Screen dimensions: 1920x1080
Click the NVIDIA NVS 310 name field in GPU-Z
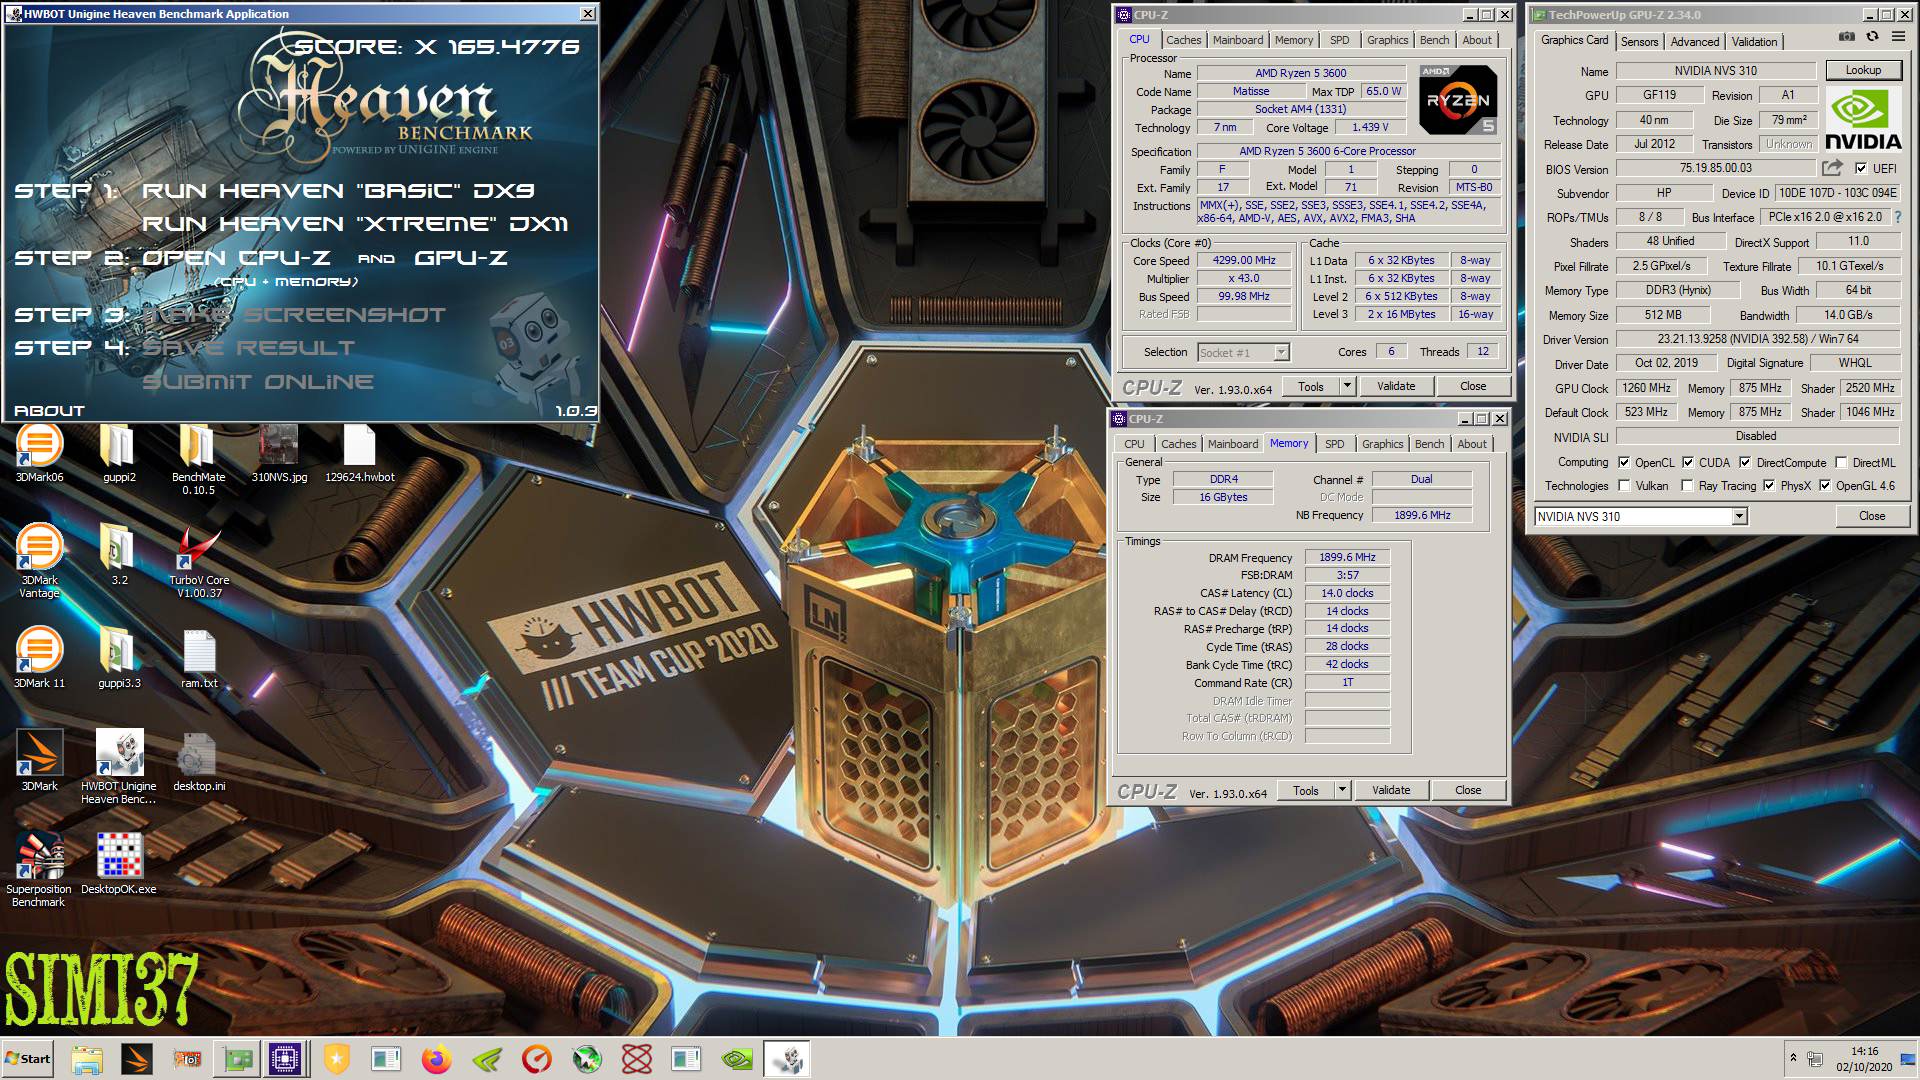(x=1716, y=71)
